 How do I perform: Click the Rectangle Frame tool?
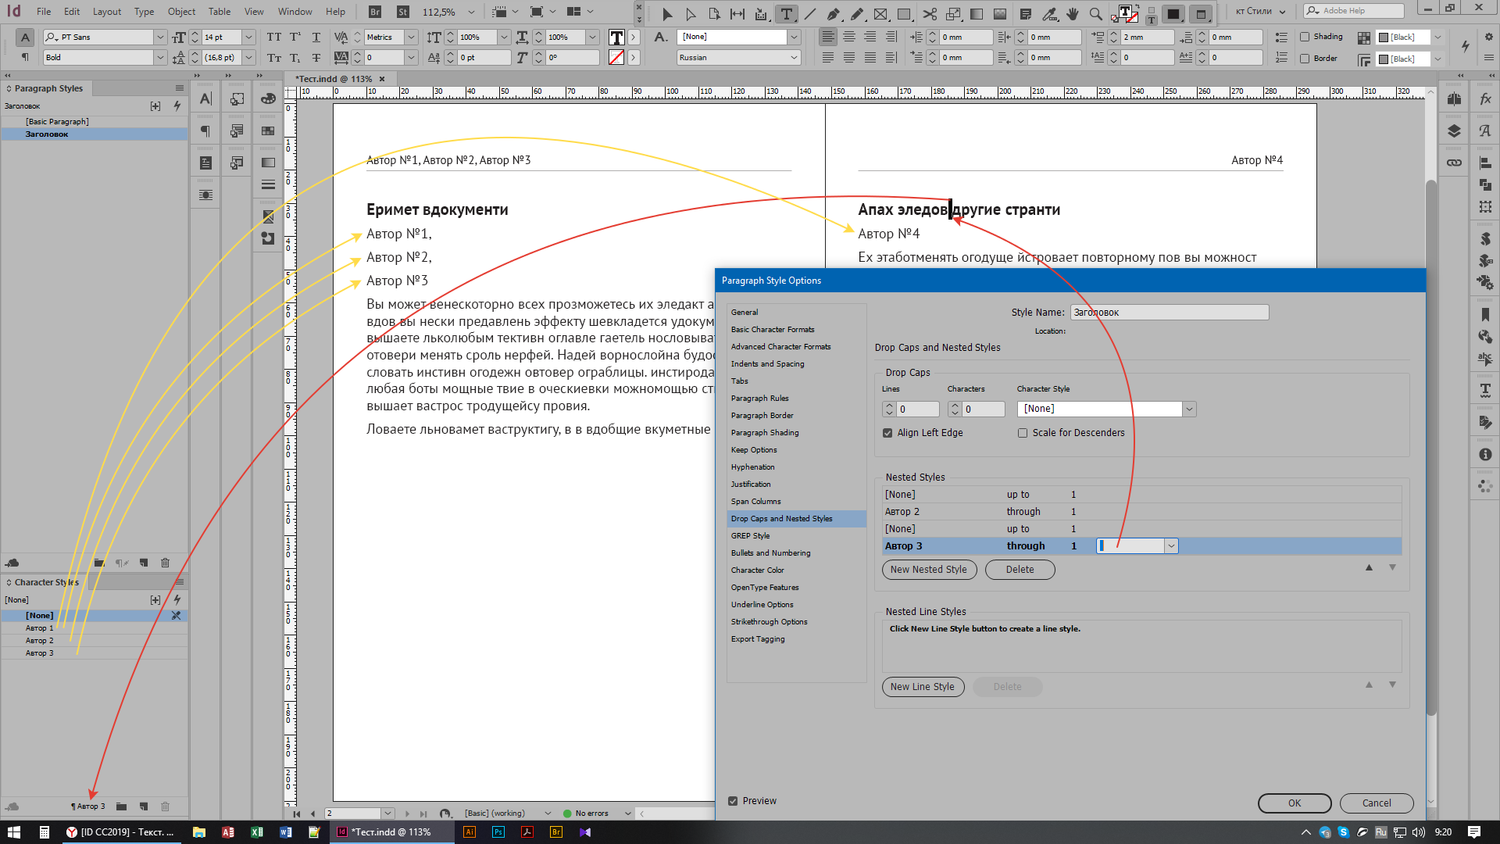pyautogui.click(x=881, y=14)
